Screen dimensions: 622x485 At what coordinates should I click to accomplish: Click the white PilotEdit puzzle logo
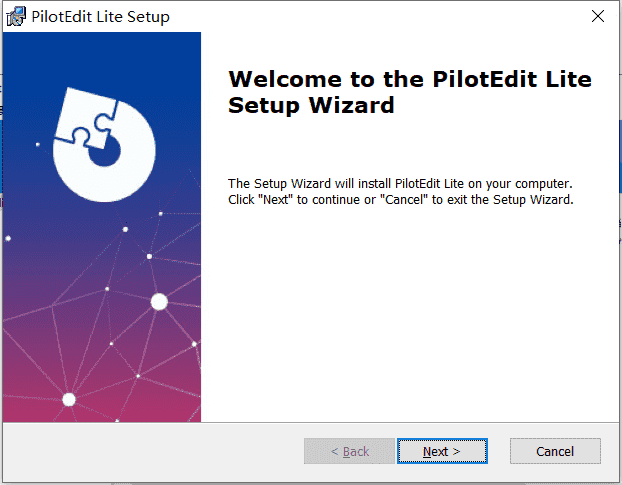[x=104, y=145]
